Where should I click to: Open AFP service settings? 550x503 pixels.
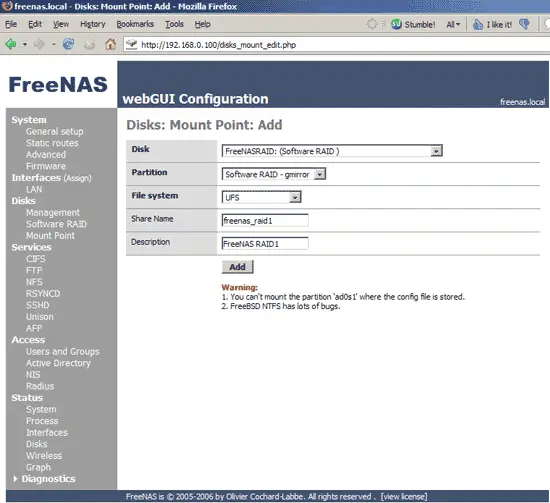pos(34,328)
